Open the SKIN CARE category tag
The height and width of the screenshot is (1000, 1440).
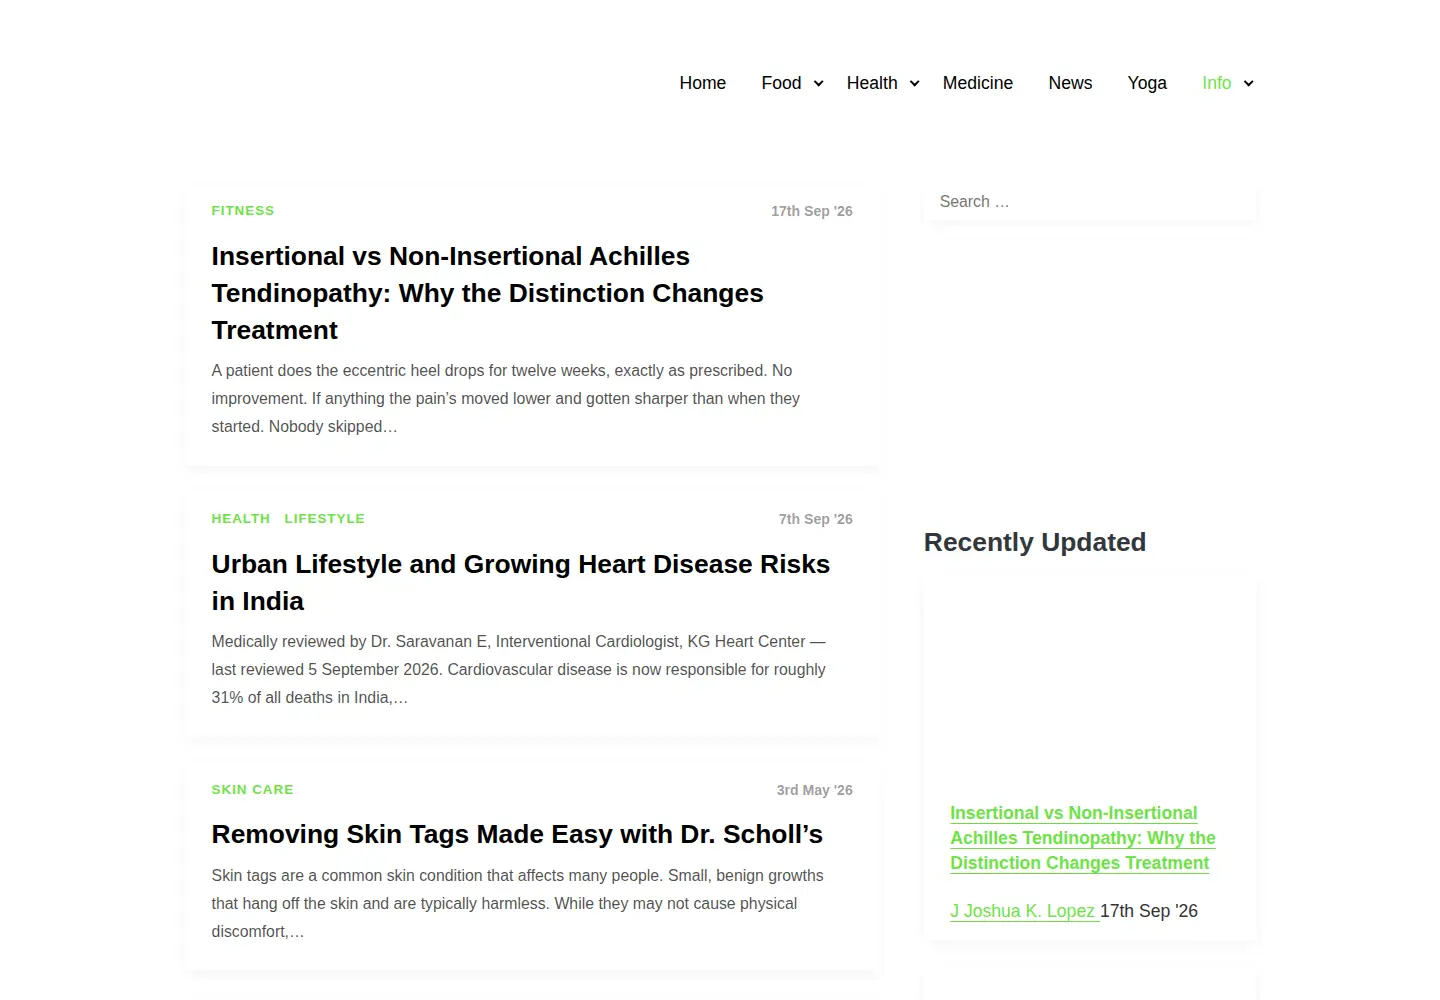(x=253, y=790)
